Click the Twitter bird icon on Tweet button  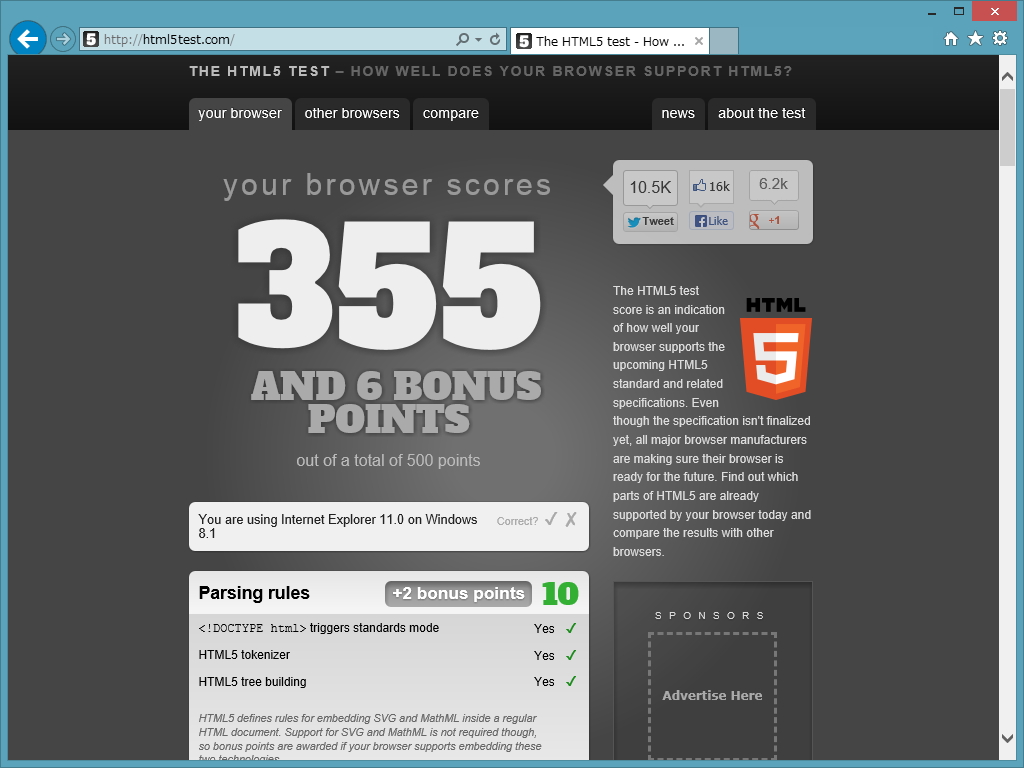click(634, 221)
